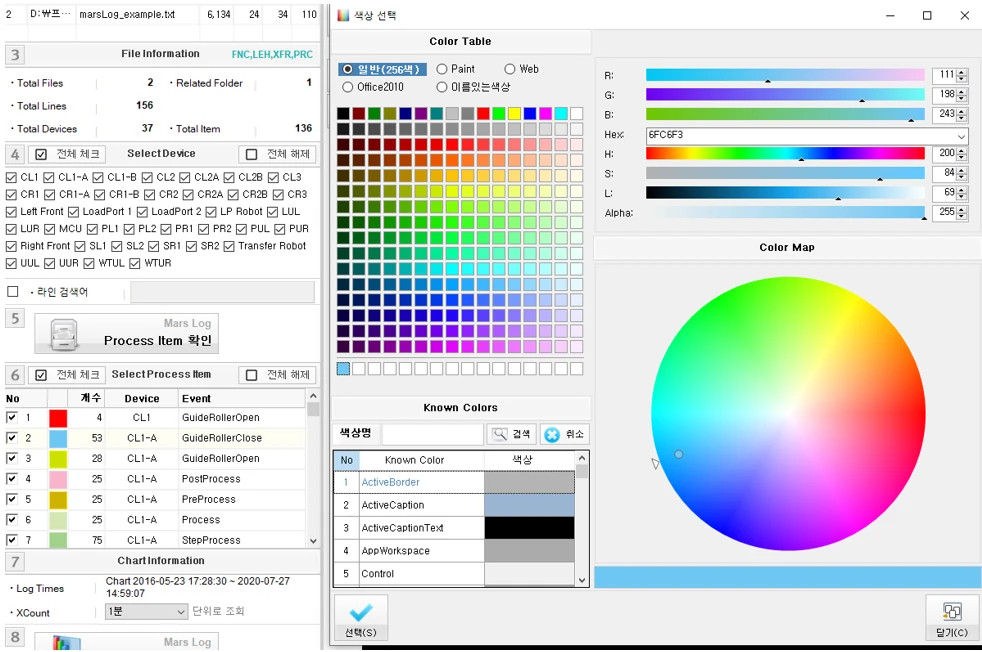Uncheck the LoadPort 2 checkbox

click(142, 212)
